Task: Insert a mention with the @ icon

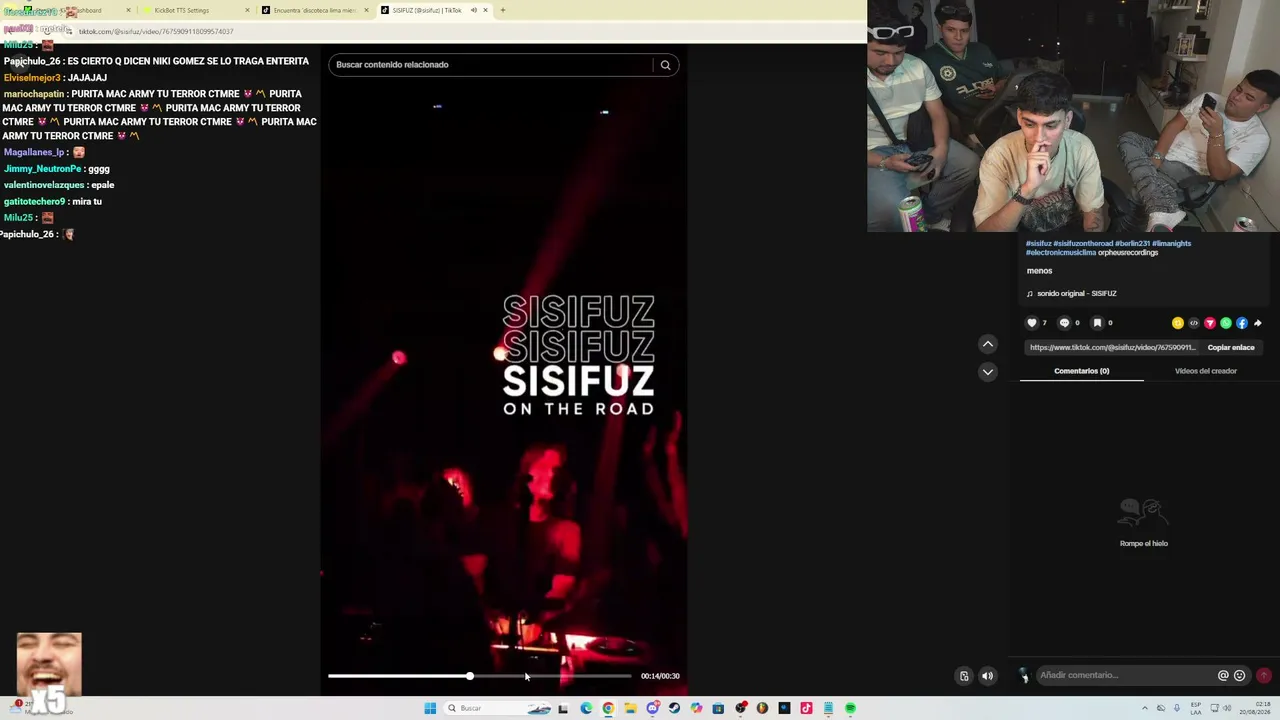Action: (1223, 675)
